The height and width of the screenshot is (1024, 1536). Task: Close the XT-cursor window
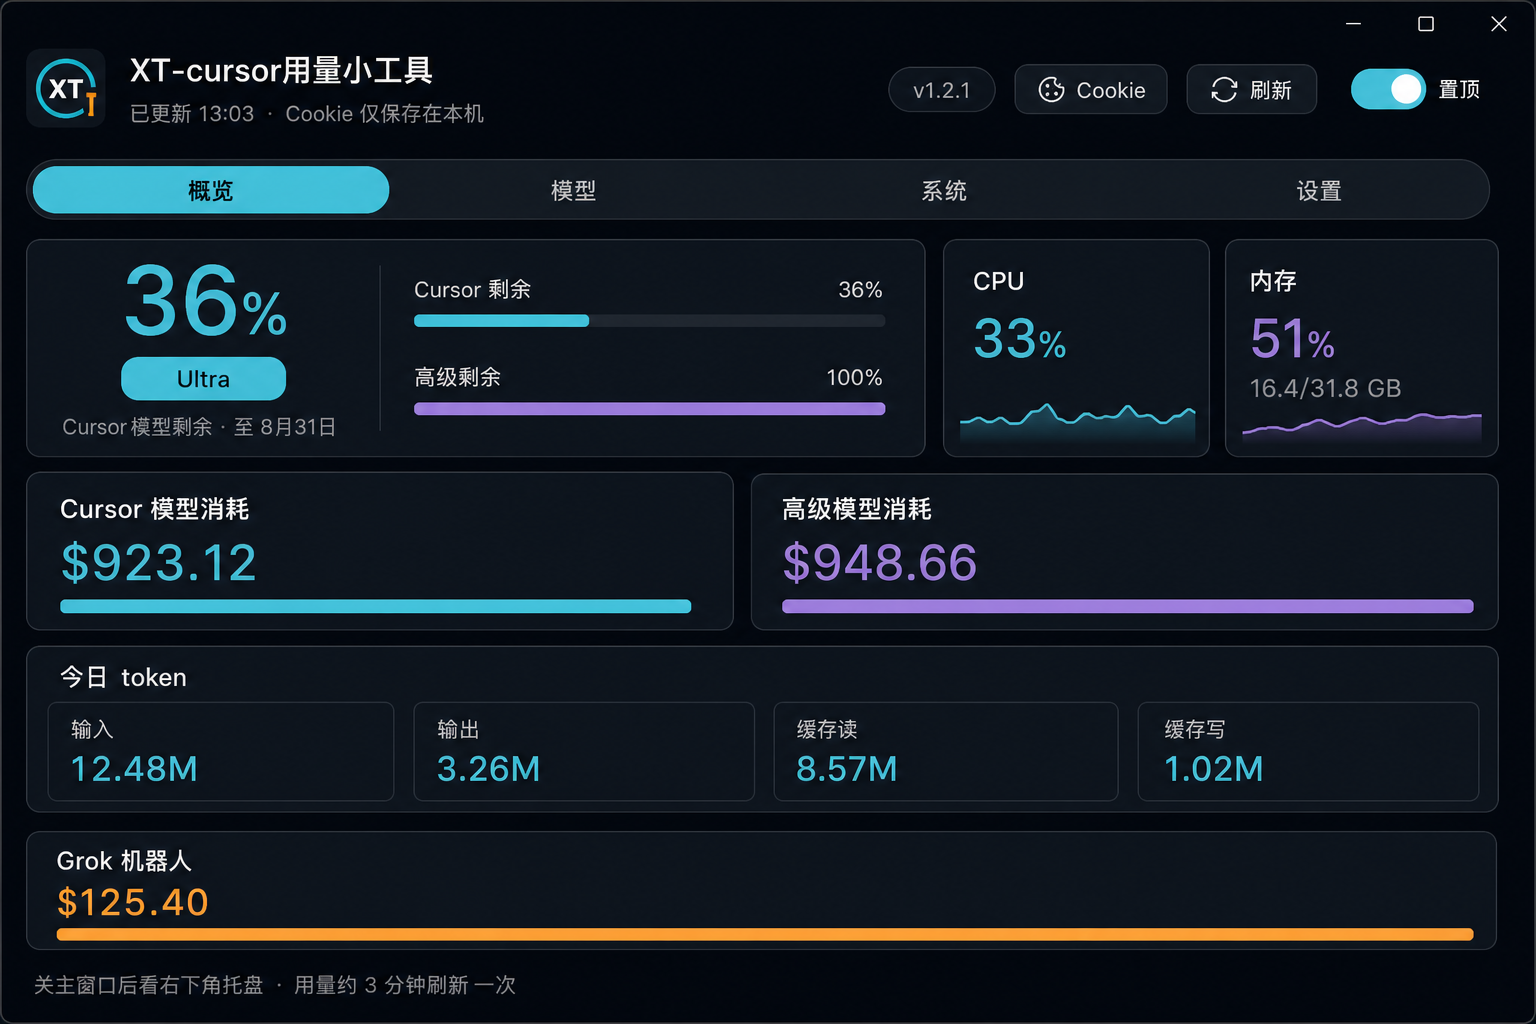coord(1498,24)
